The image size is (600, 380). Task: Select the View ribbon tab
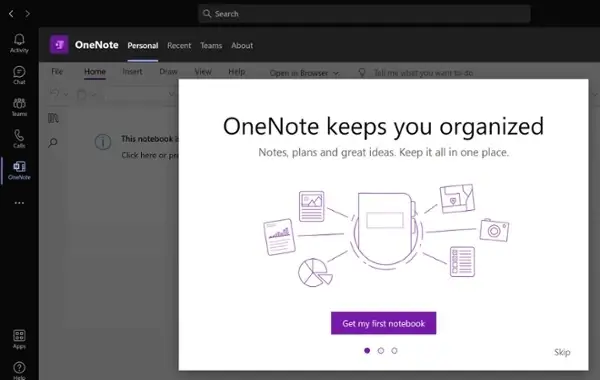click(203, 72)
